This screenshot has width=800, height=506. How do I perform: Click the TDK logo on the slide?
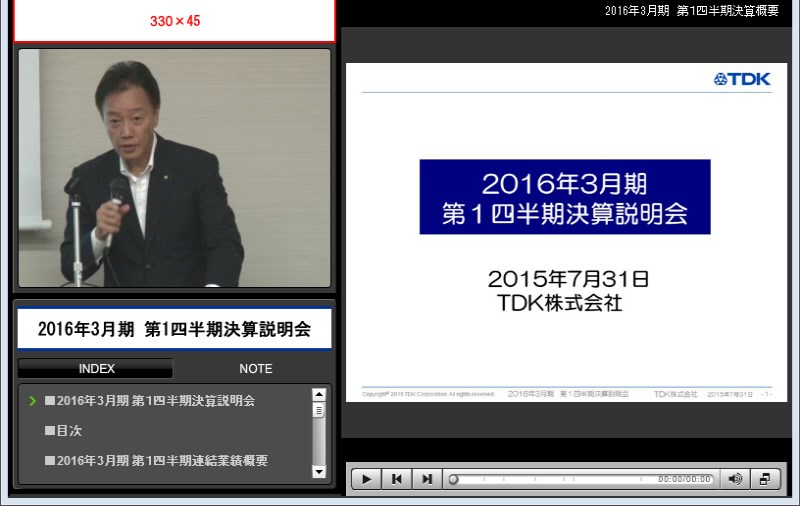tap(742, 79)
